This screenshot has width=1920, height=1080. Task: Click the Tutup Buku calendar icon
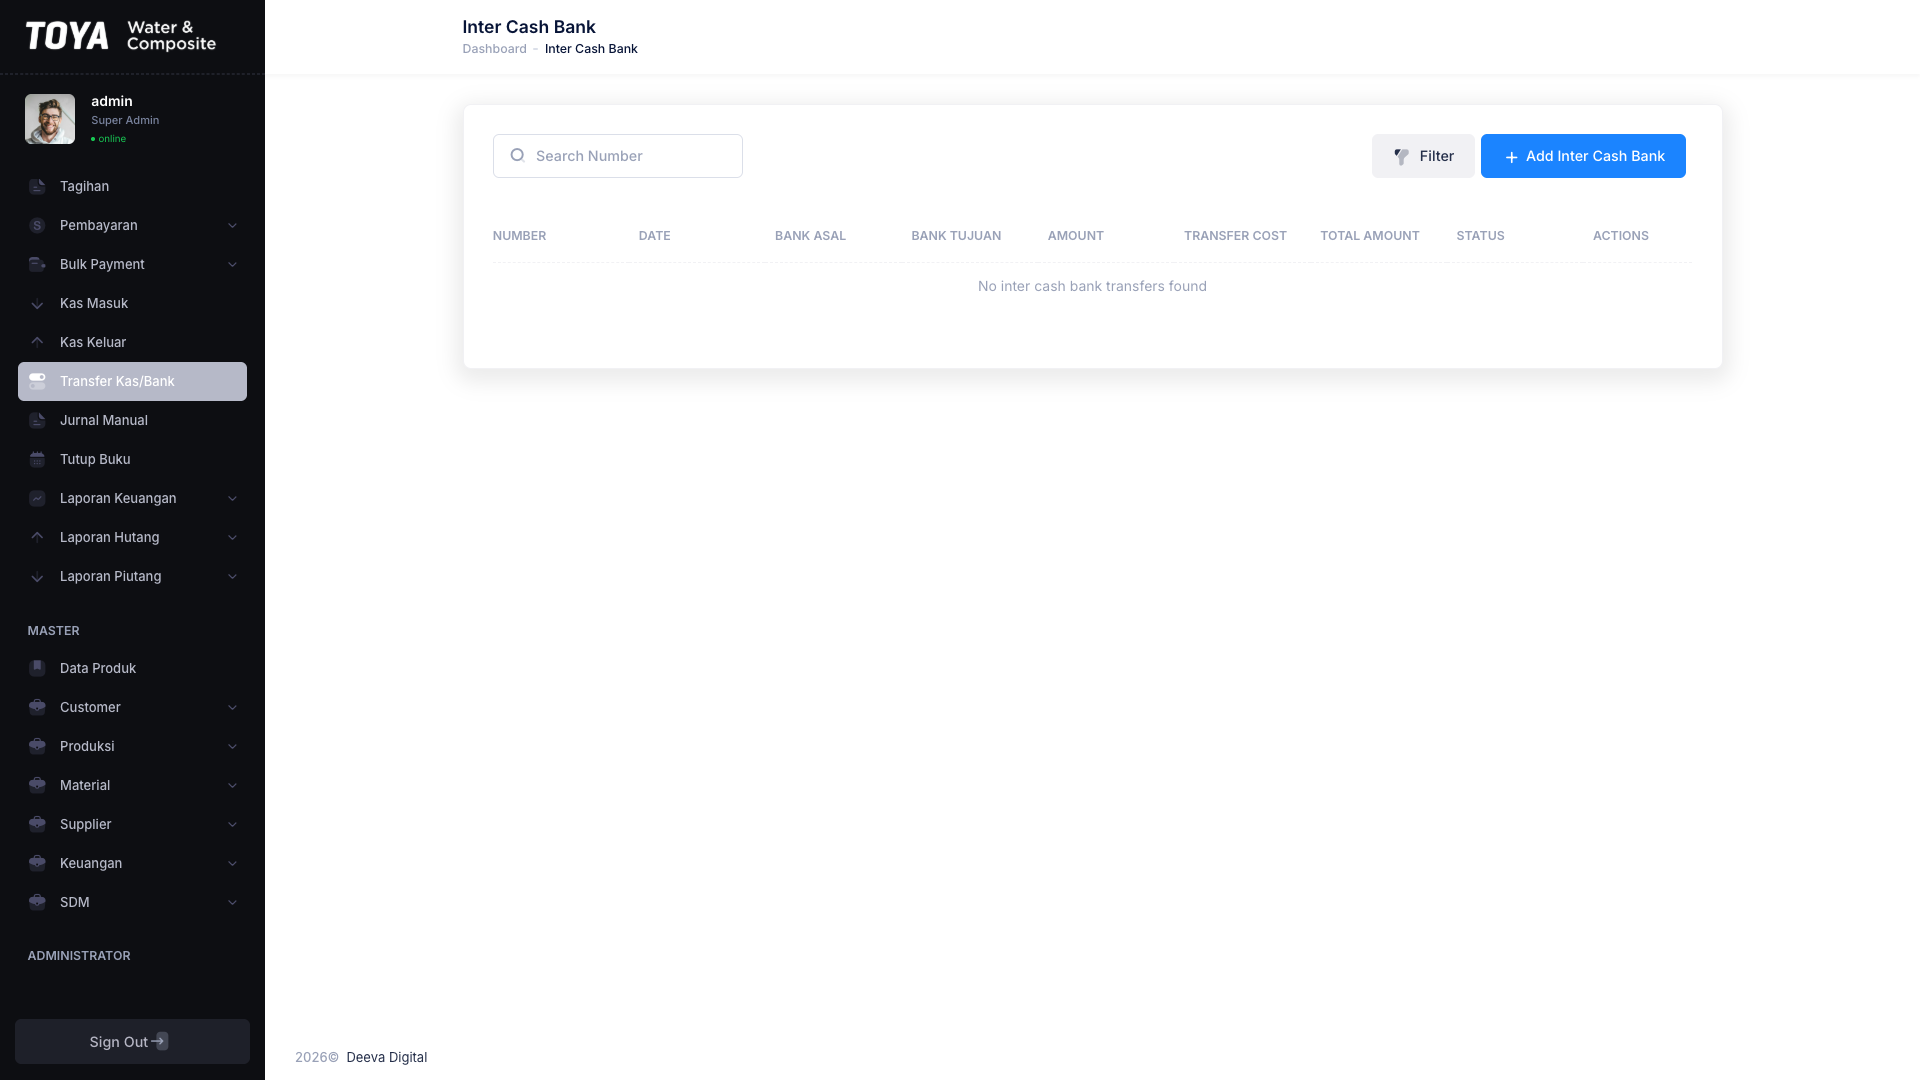click(x=37, y=460)
